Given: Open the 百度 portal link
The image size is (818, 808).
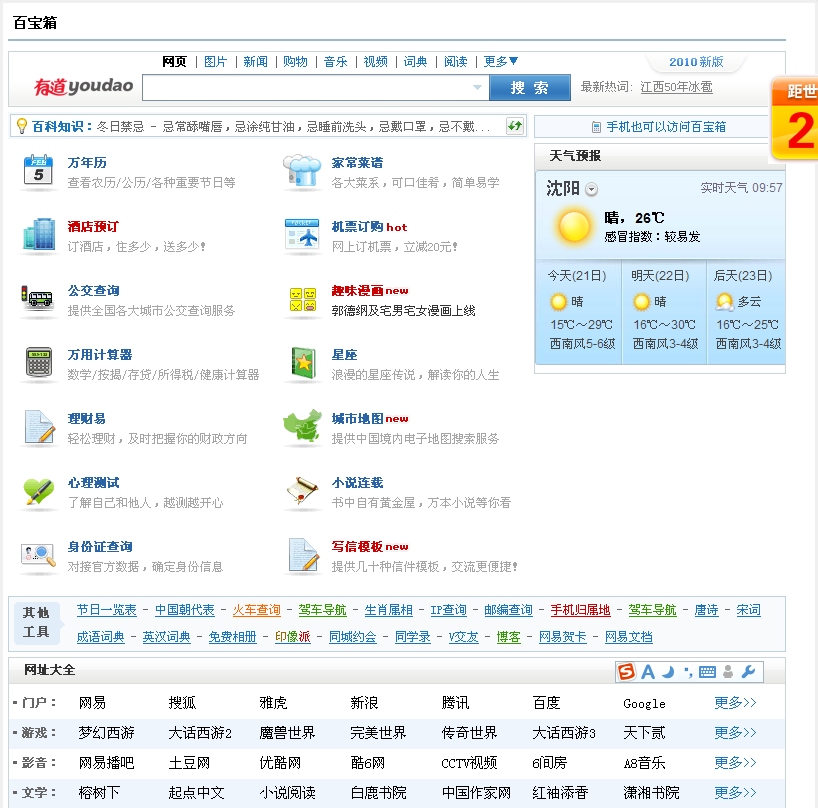Looking at the screenshot, I should [x=546, y=703].
